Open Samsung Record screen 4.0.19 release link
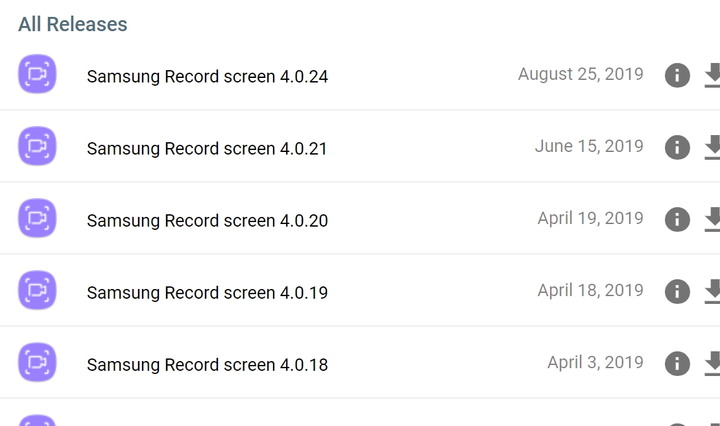720x426 pixels. point(207,292)
